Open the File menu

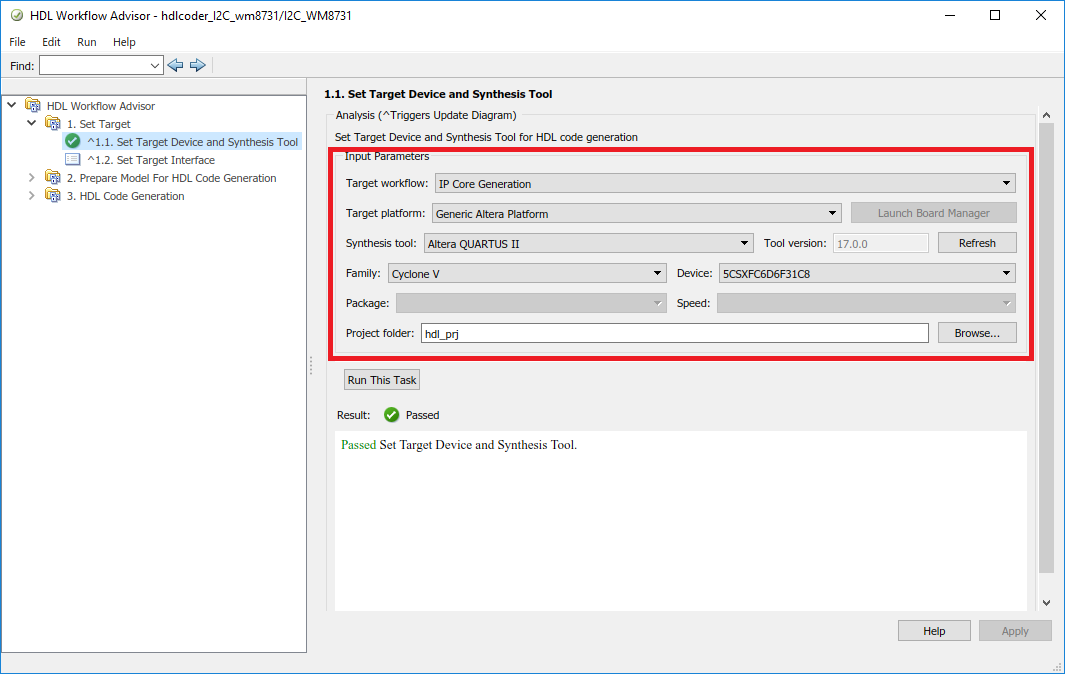pos(17,42)
